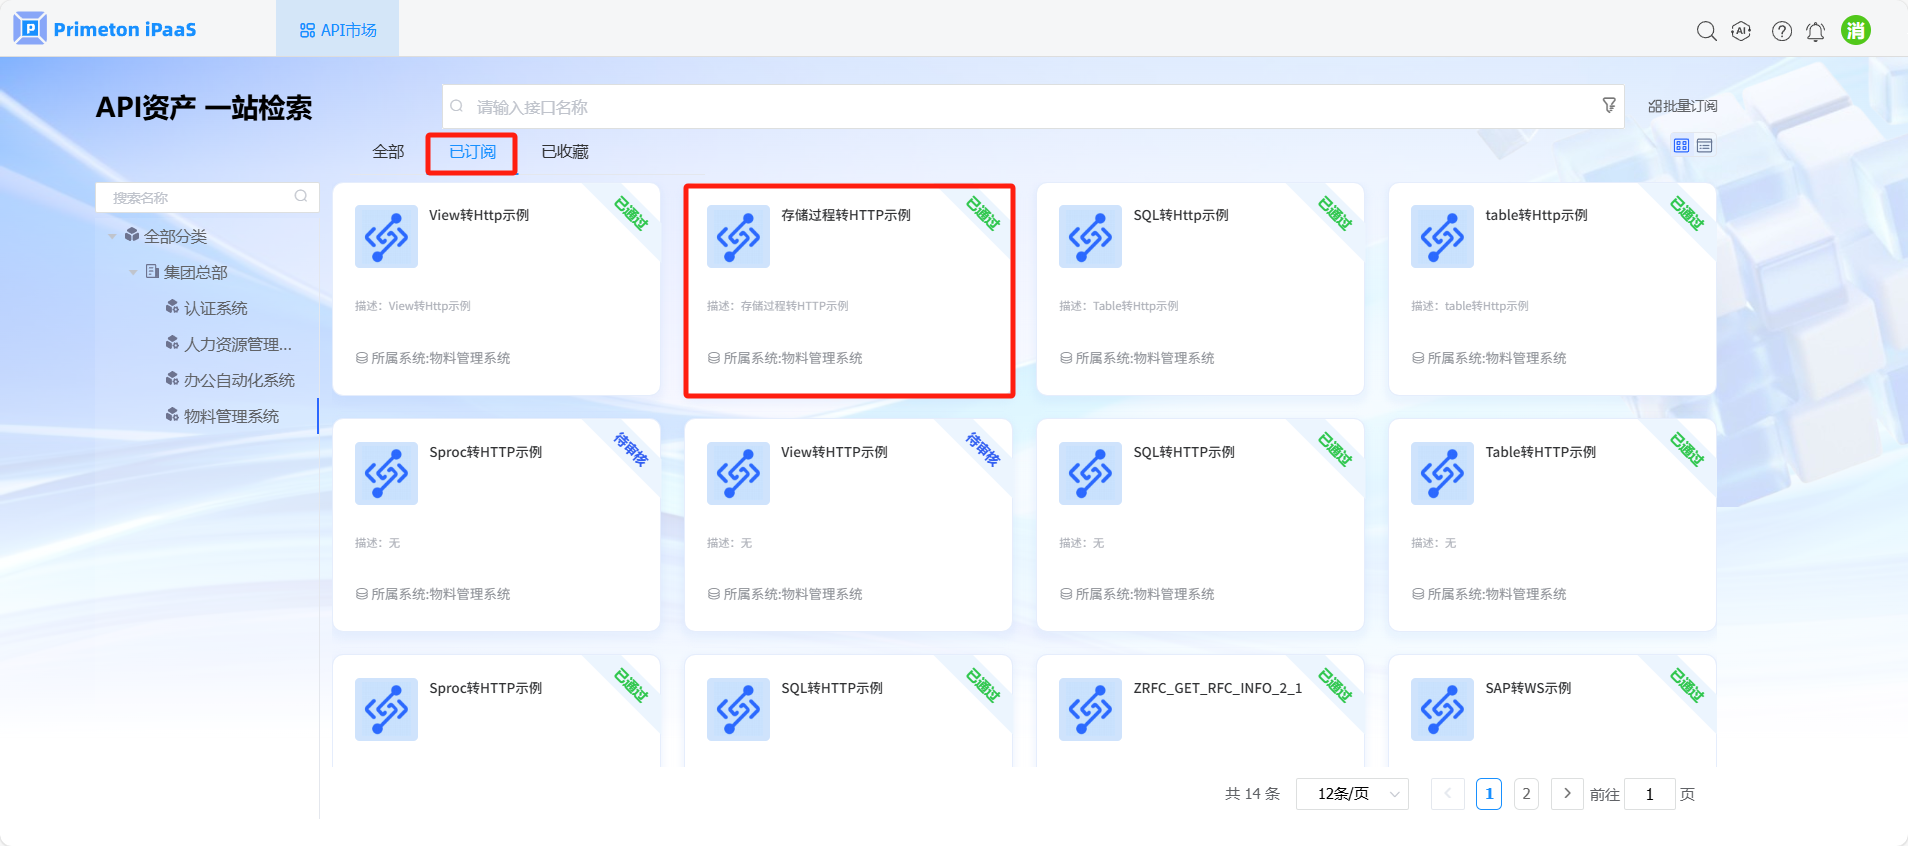Switch to list view layout

pyautogui.click(x=1705, y=146)
